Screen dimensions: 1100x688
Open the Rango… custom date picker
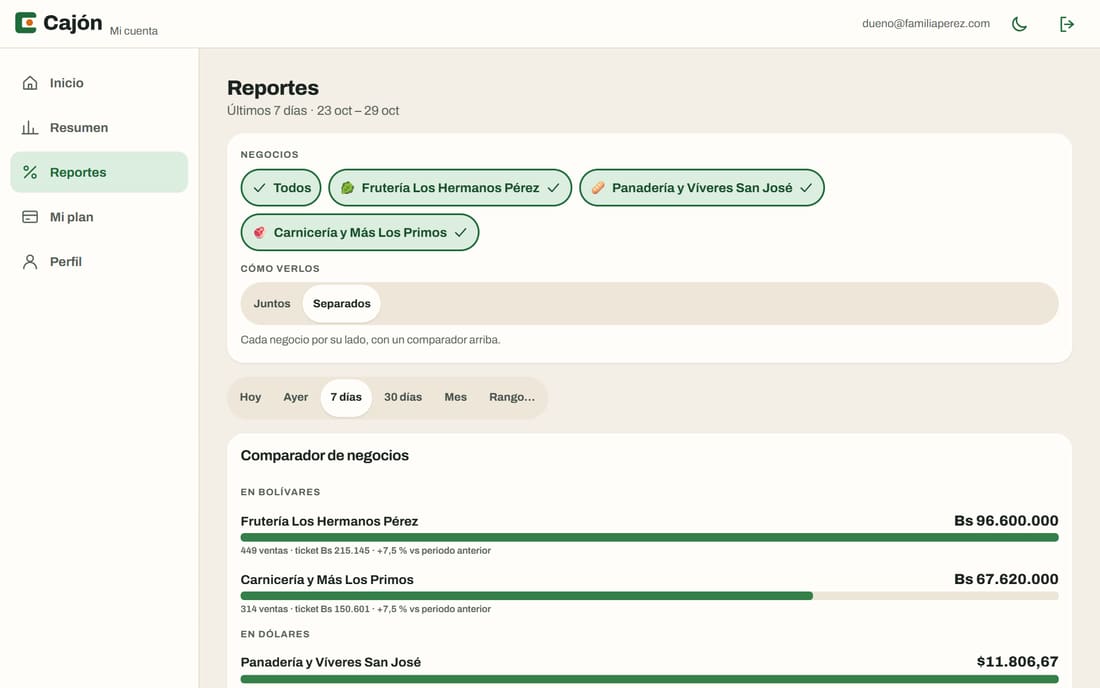(x=512, y=397)
